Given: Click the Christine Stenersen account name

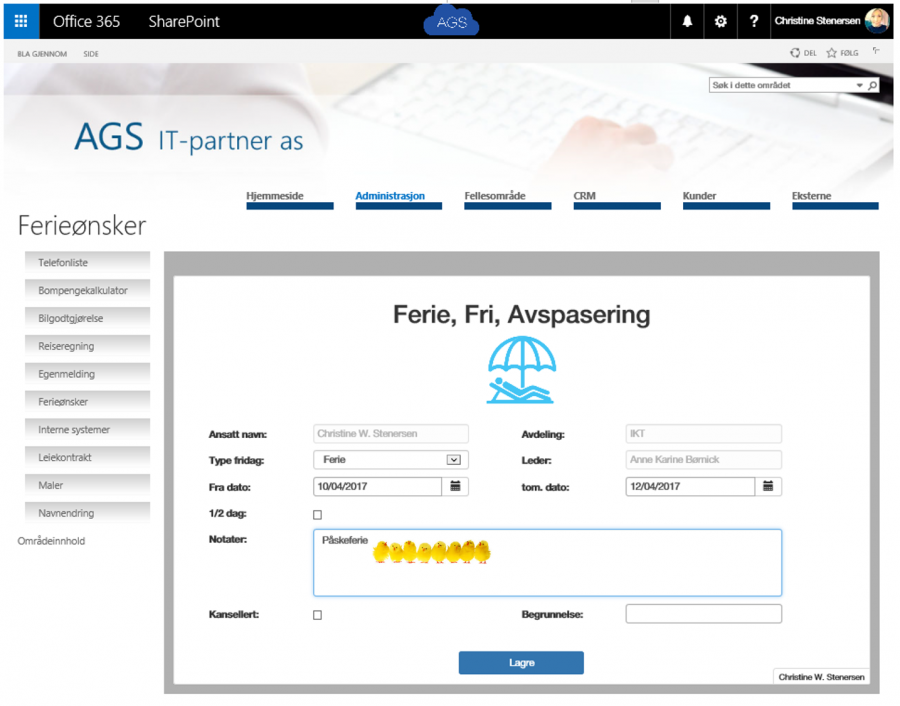Looking at the screenshot, I should coord(817,21).
